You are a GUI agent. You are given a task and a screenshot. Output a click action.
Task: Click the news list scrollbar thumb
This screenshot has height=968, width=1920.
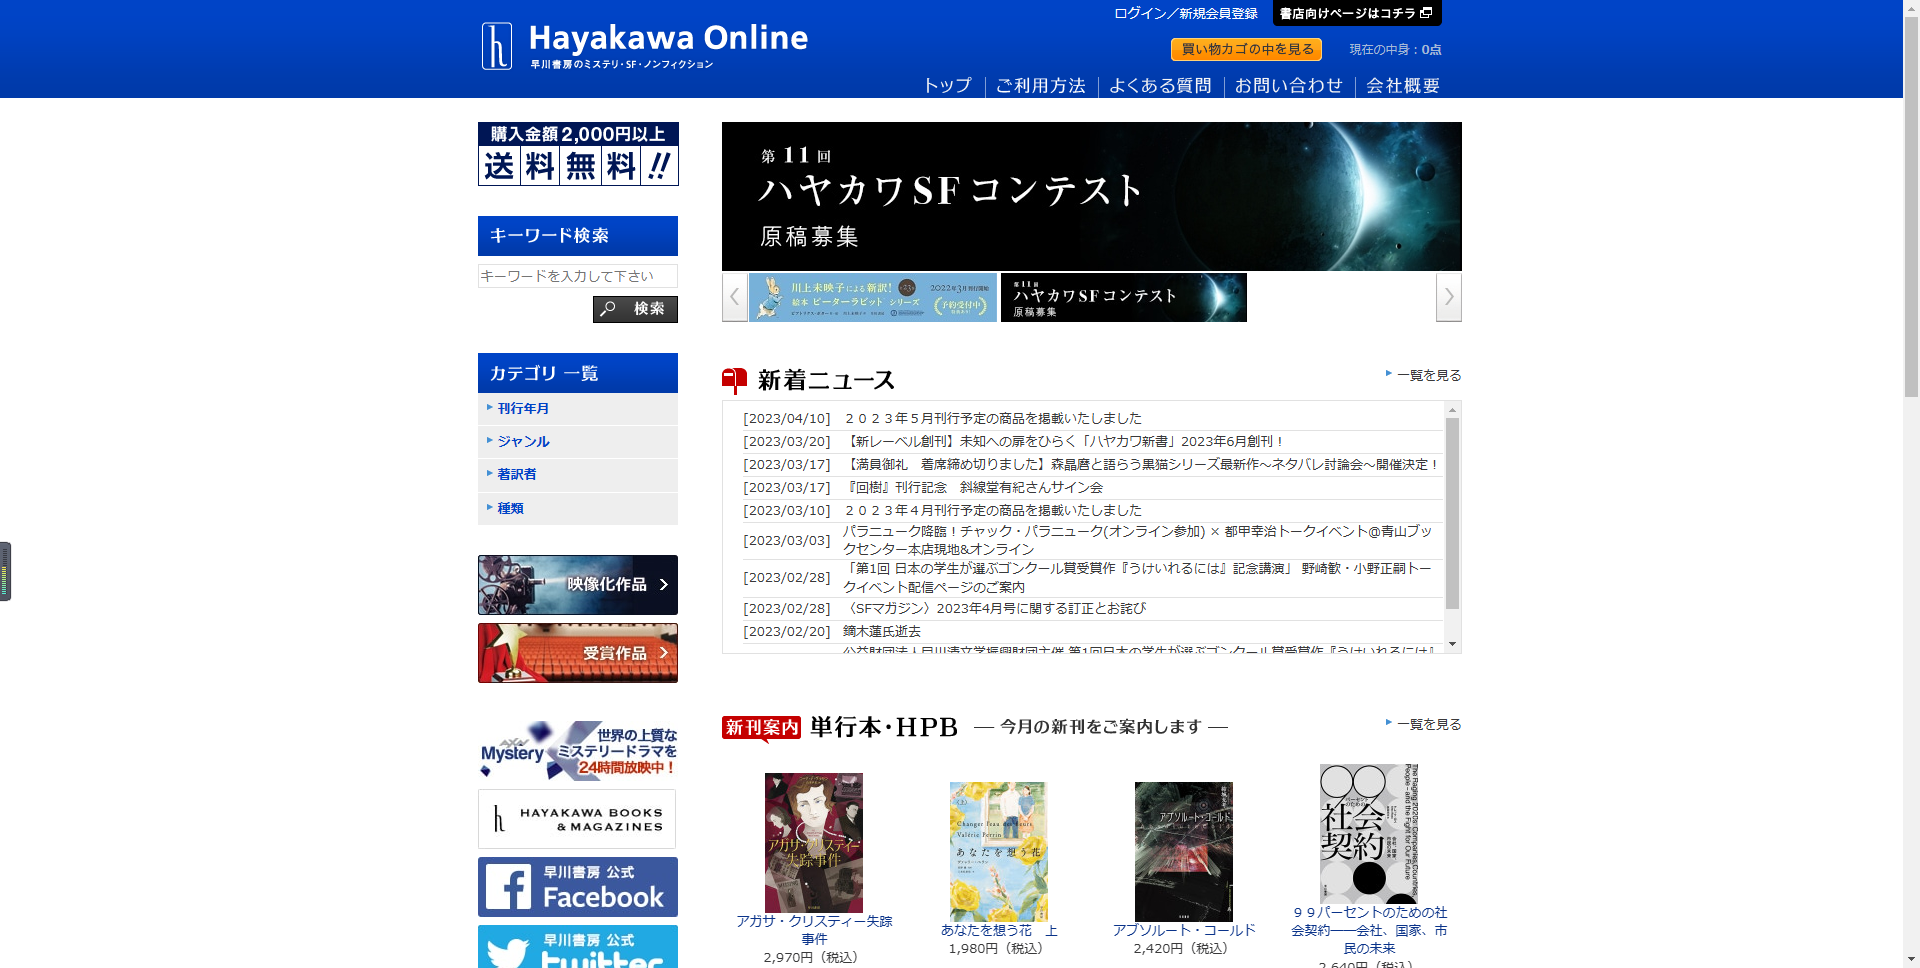1453,513
